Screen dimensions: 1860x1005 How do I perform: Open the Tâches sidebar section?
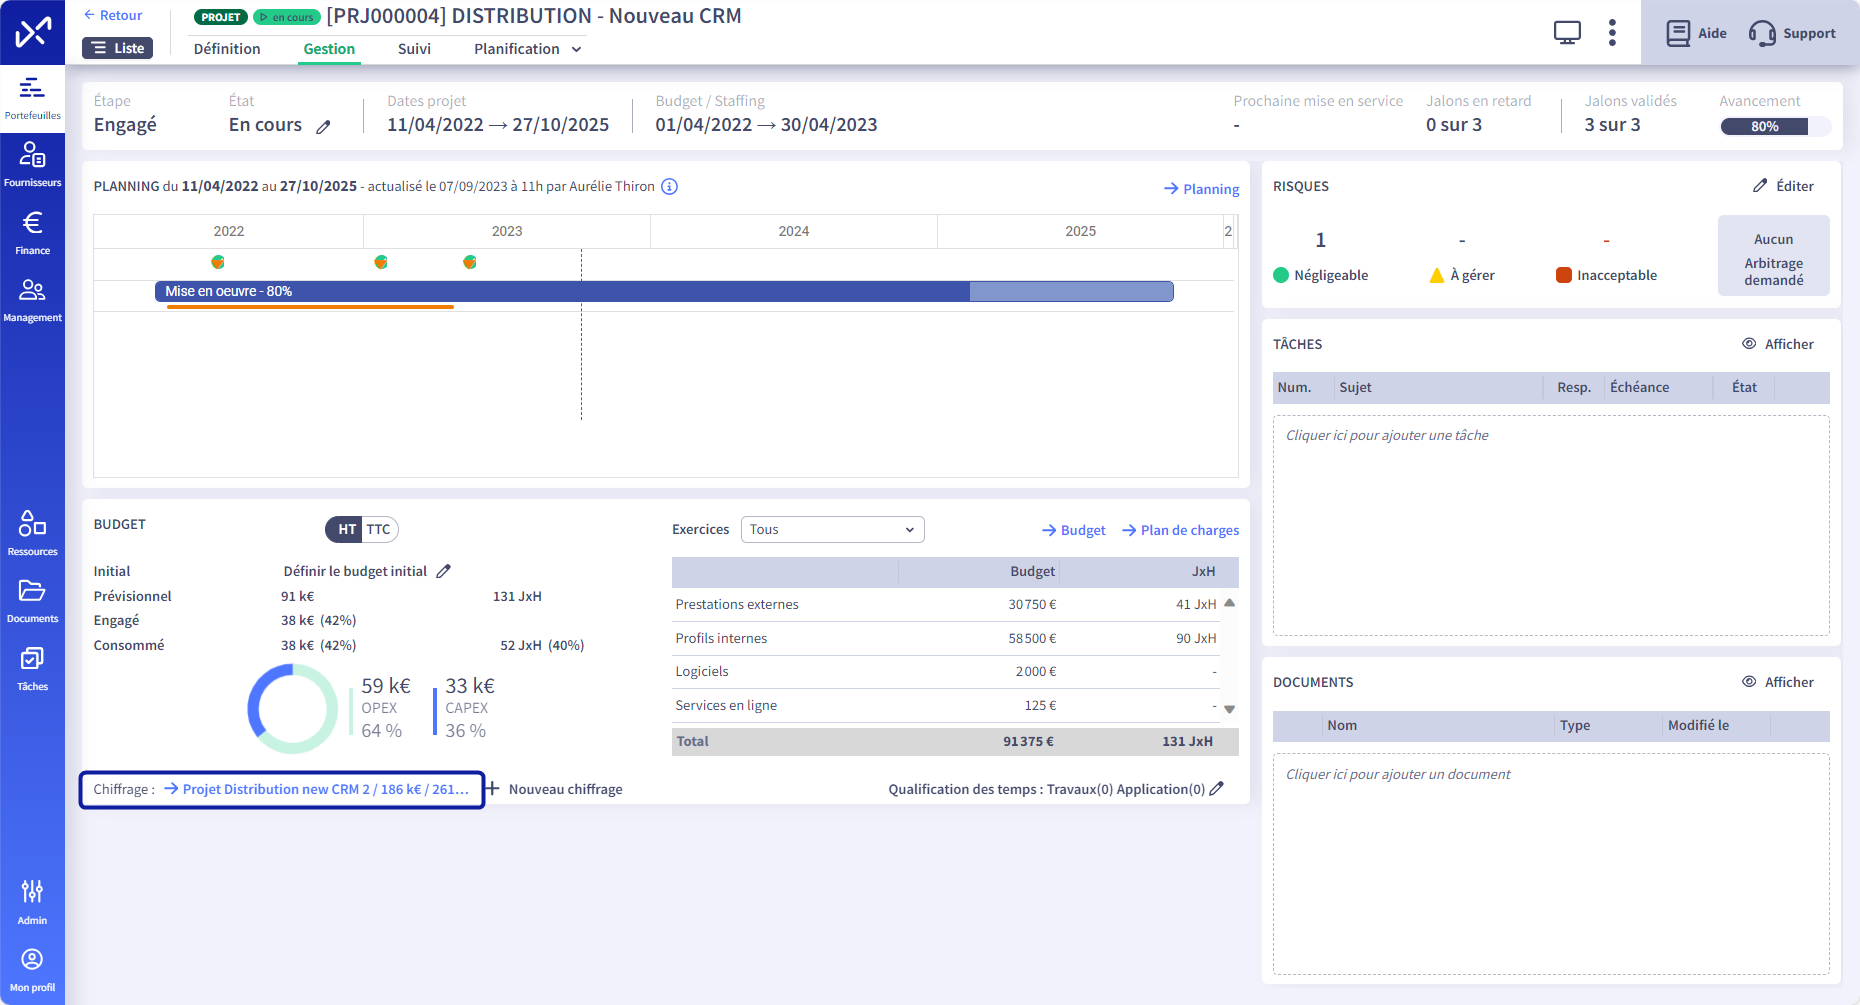click(x=32, y=669)
